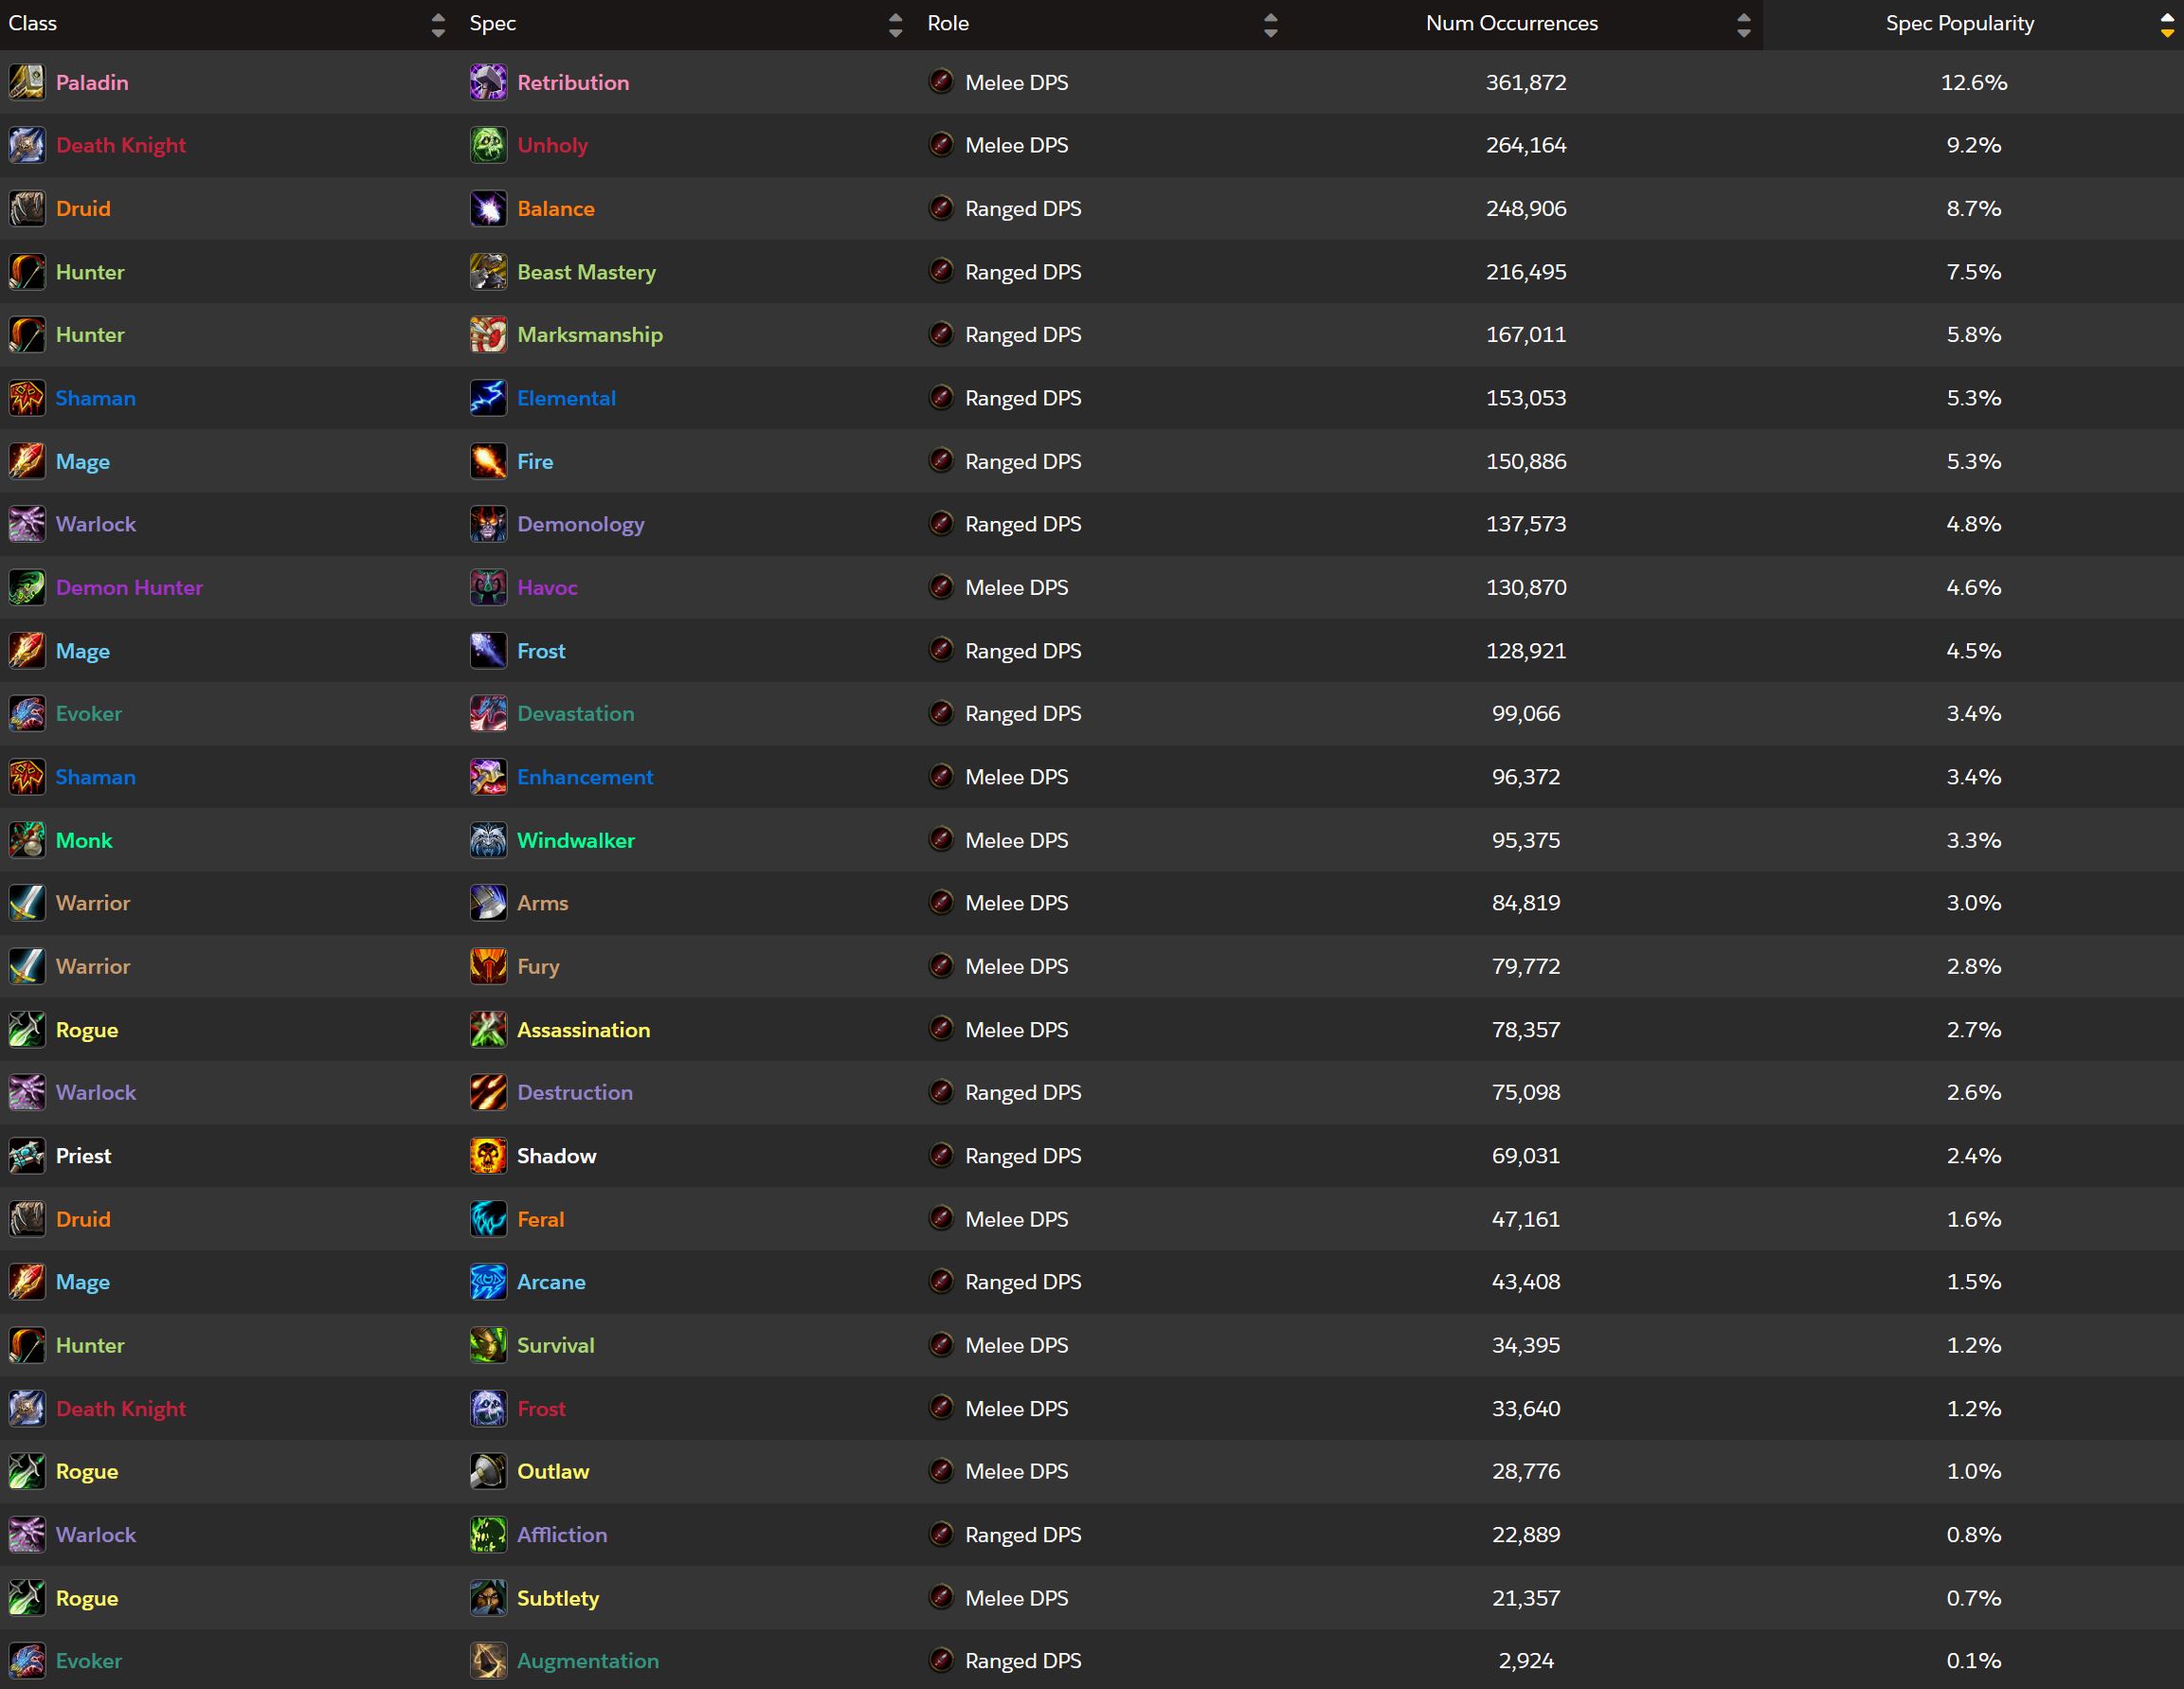This screenshot has height=1689, width=2184.
Task: Click the Outlaw spec icon
Action: (488, 1471)
